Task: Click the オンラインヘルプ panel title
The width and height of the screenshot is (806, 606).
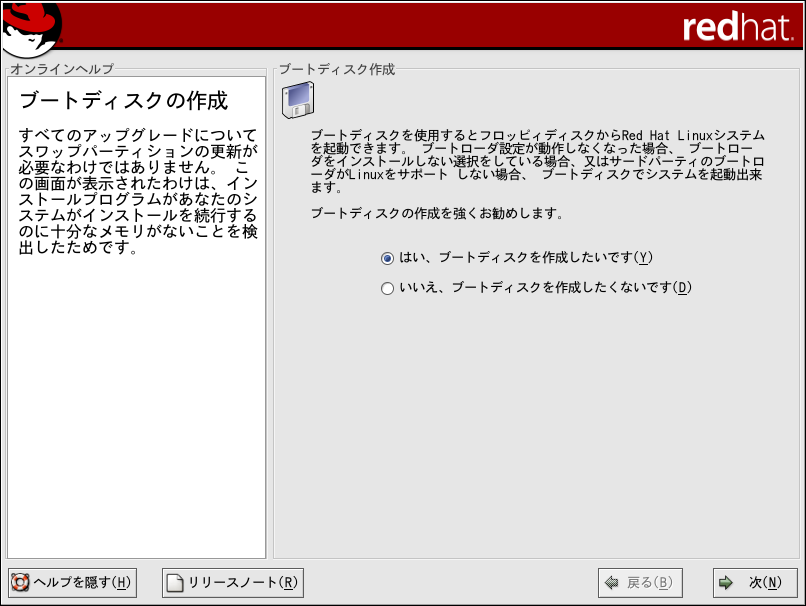Action: pos(62,69)
